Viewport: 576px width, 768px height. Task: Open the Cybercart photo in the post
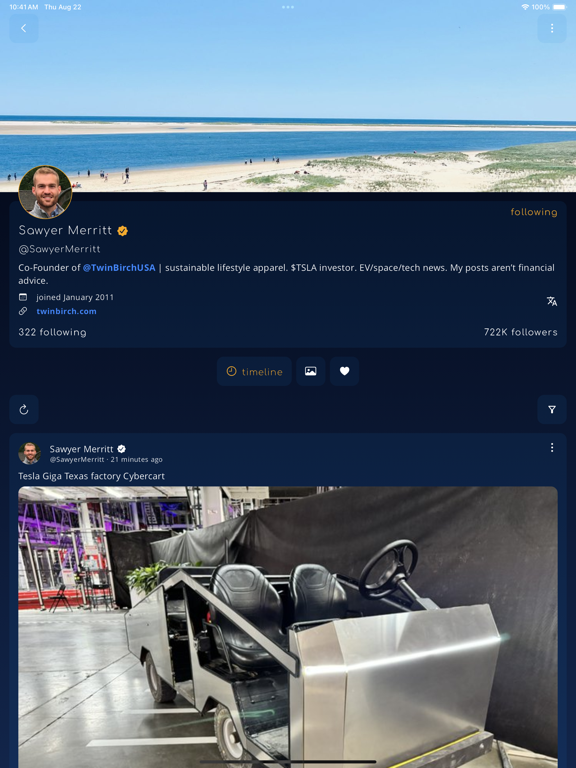click(288, 627)
